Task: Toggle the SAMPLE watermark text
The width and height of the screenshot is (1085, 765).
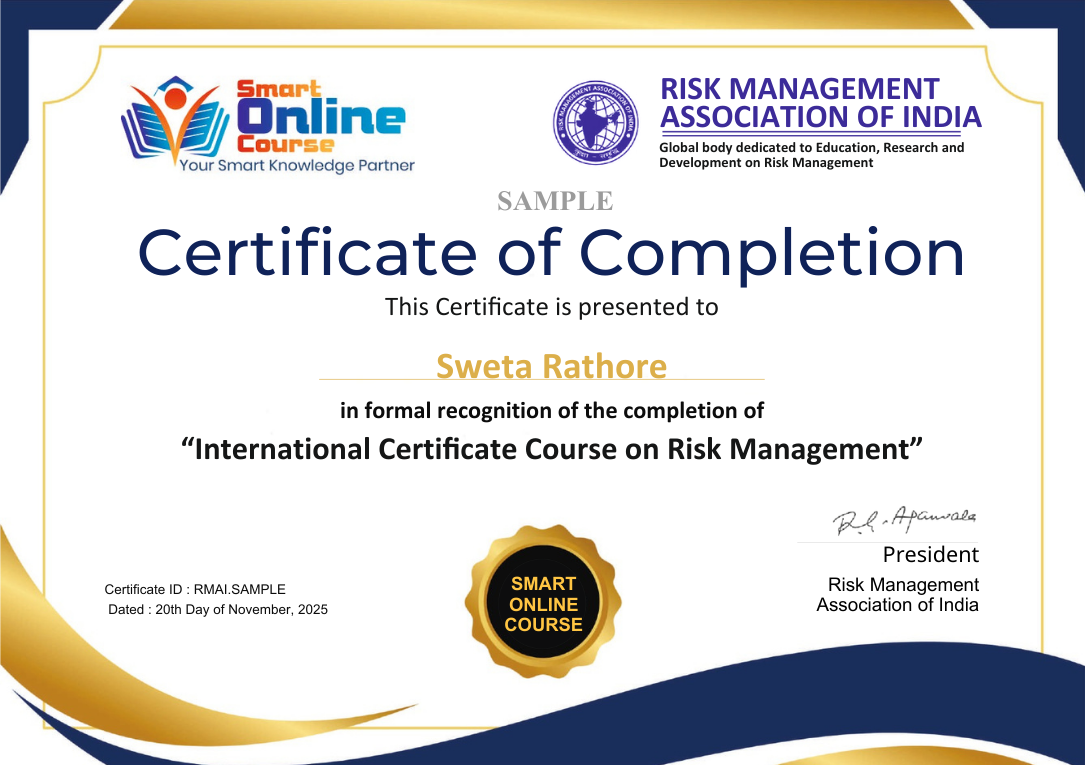Action: pos(553,201)
